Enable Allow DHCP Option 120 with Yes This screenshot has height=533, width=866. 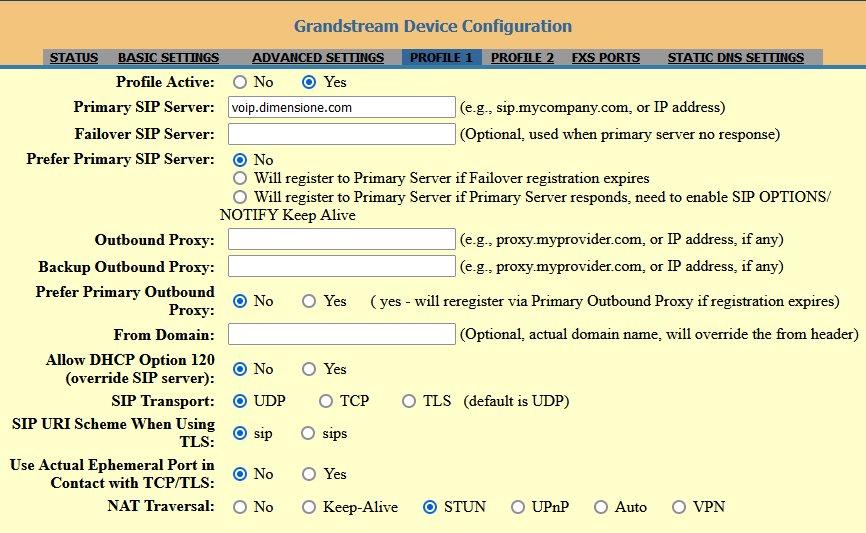pos(309,369)
